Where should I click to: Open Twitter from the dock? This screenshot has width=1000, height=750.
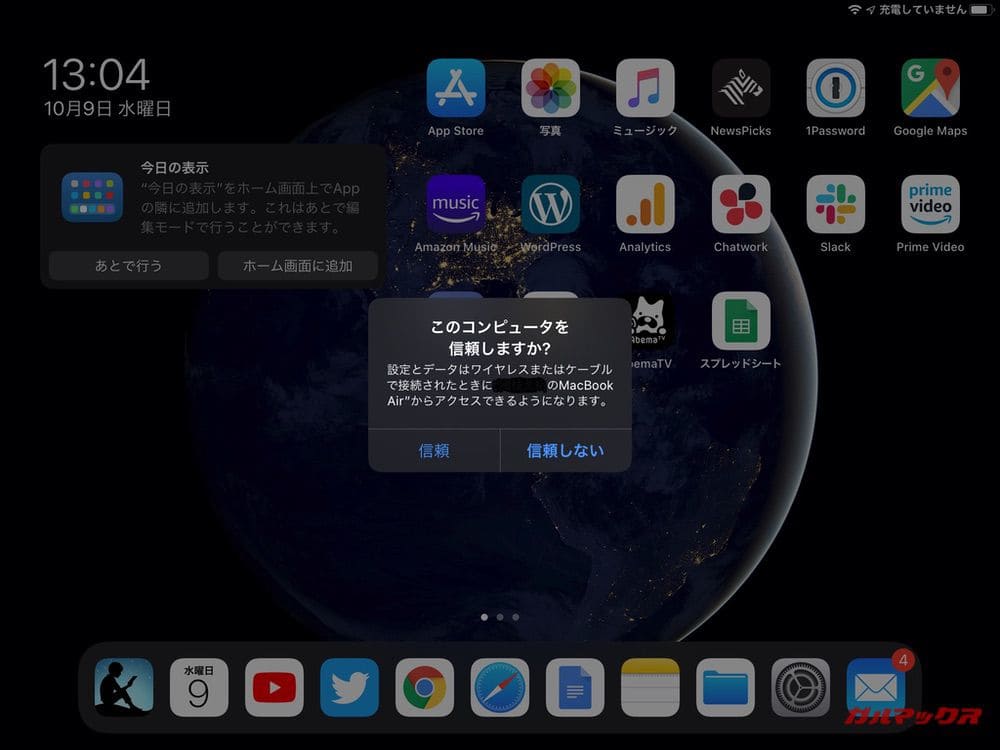[349, 687]
